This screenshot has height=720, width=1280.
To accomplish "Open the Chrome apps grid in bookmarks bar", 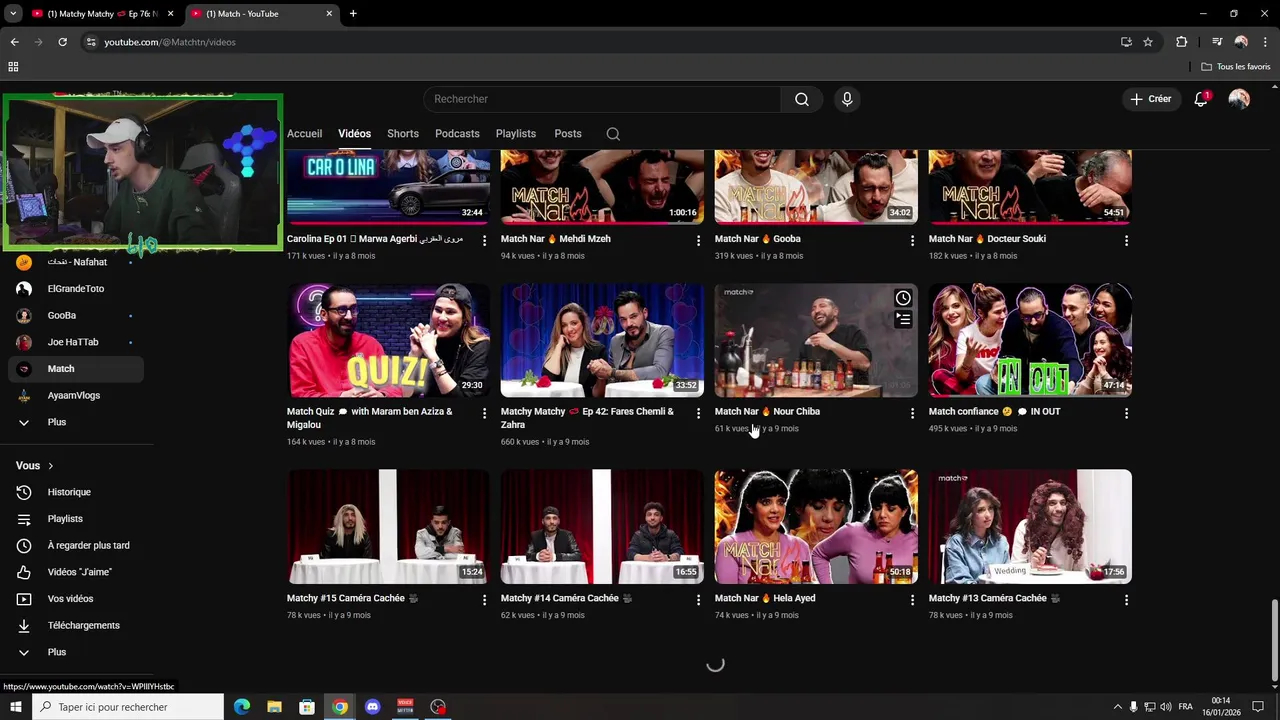I will coord(13,67).
